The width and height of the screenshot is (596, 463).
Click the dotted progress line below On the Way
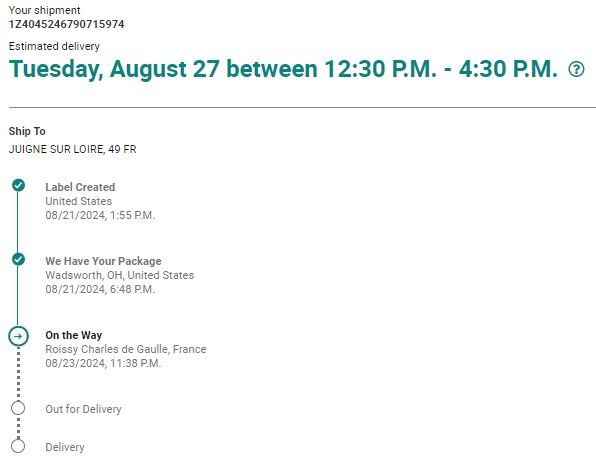[18, 373]
